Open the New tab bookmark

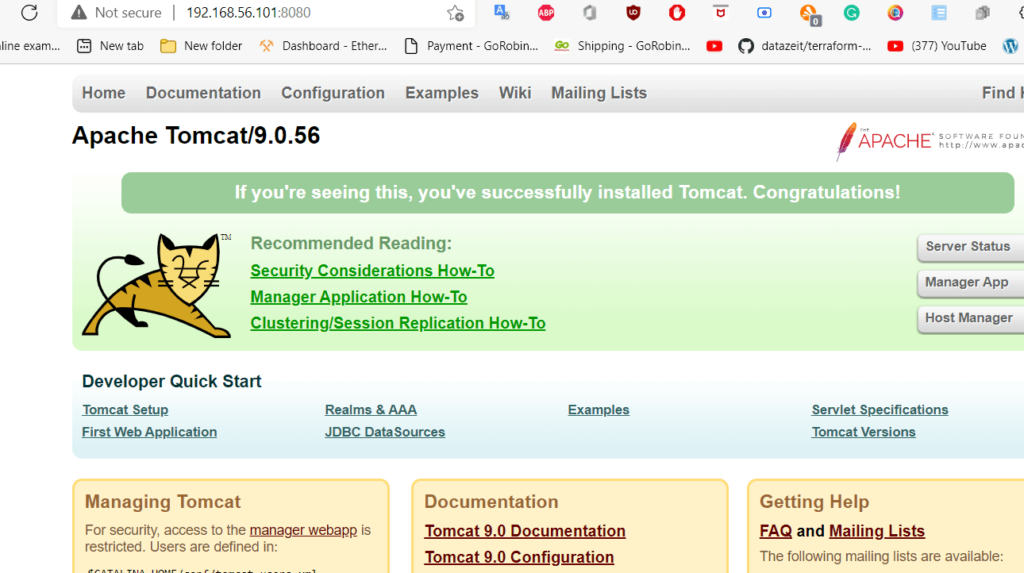pyautogui.click(x=110, y=46)
